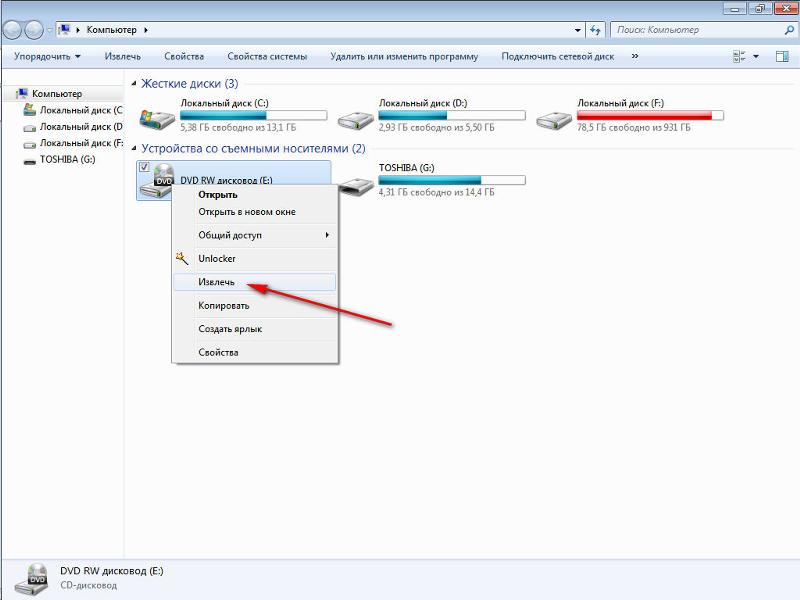Click the text 2,93 ГБ свободно из 5,50 ГБ
800x600 pixels.
pos(436,128)
